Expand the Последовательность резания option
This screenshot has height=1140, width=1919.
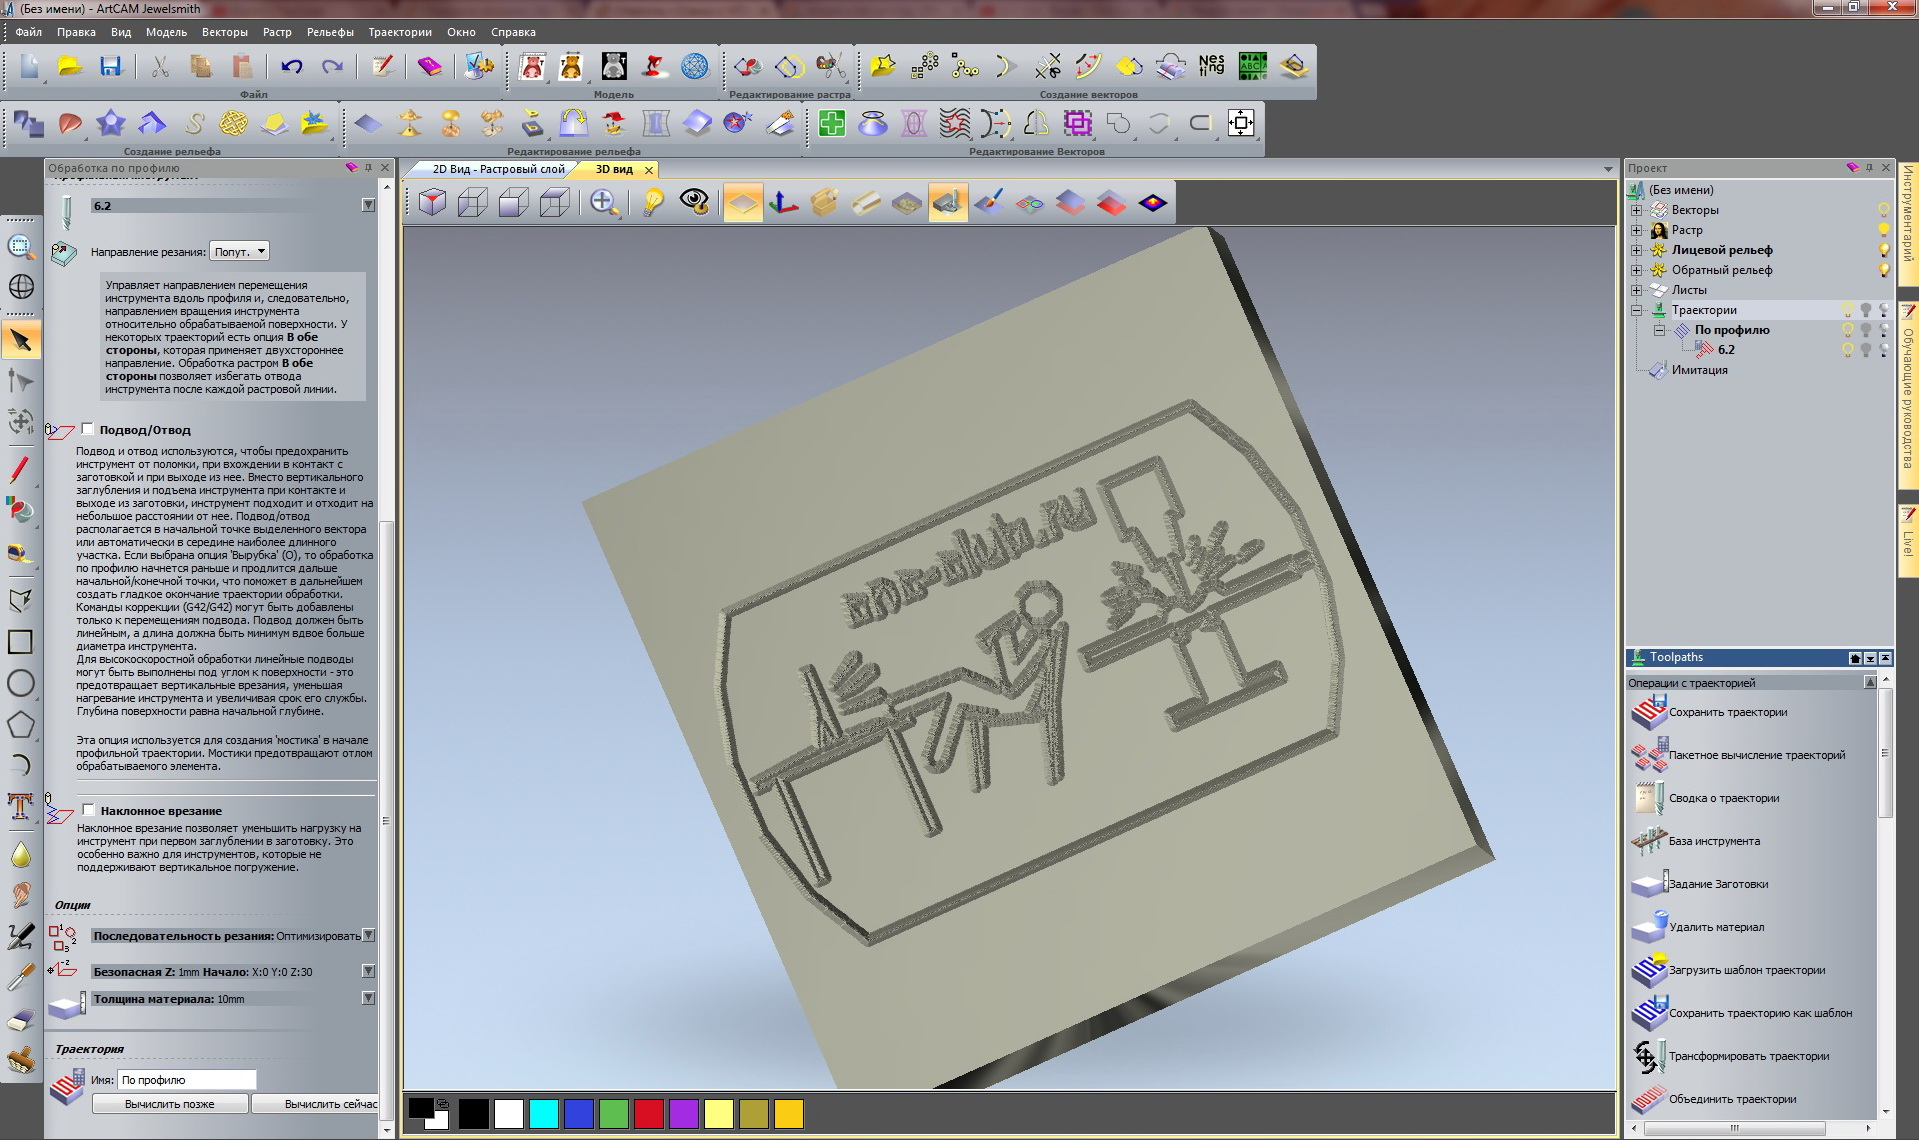[x=368, y=936]
